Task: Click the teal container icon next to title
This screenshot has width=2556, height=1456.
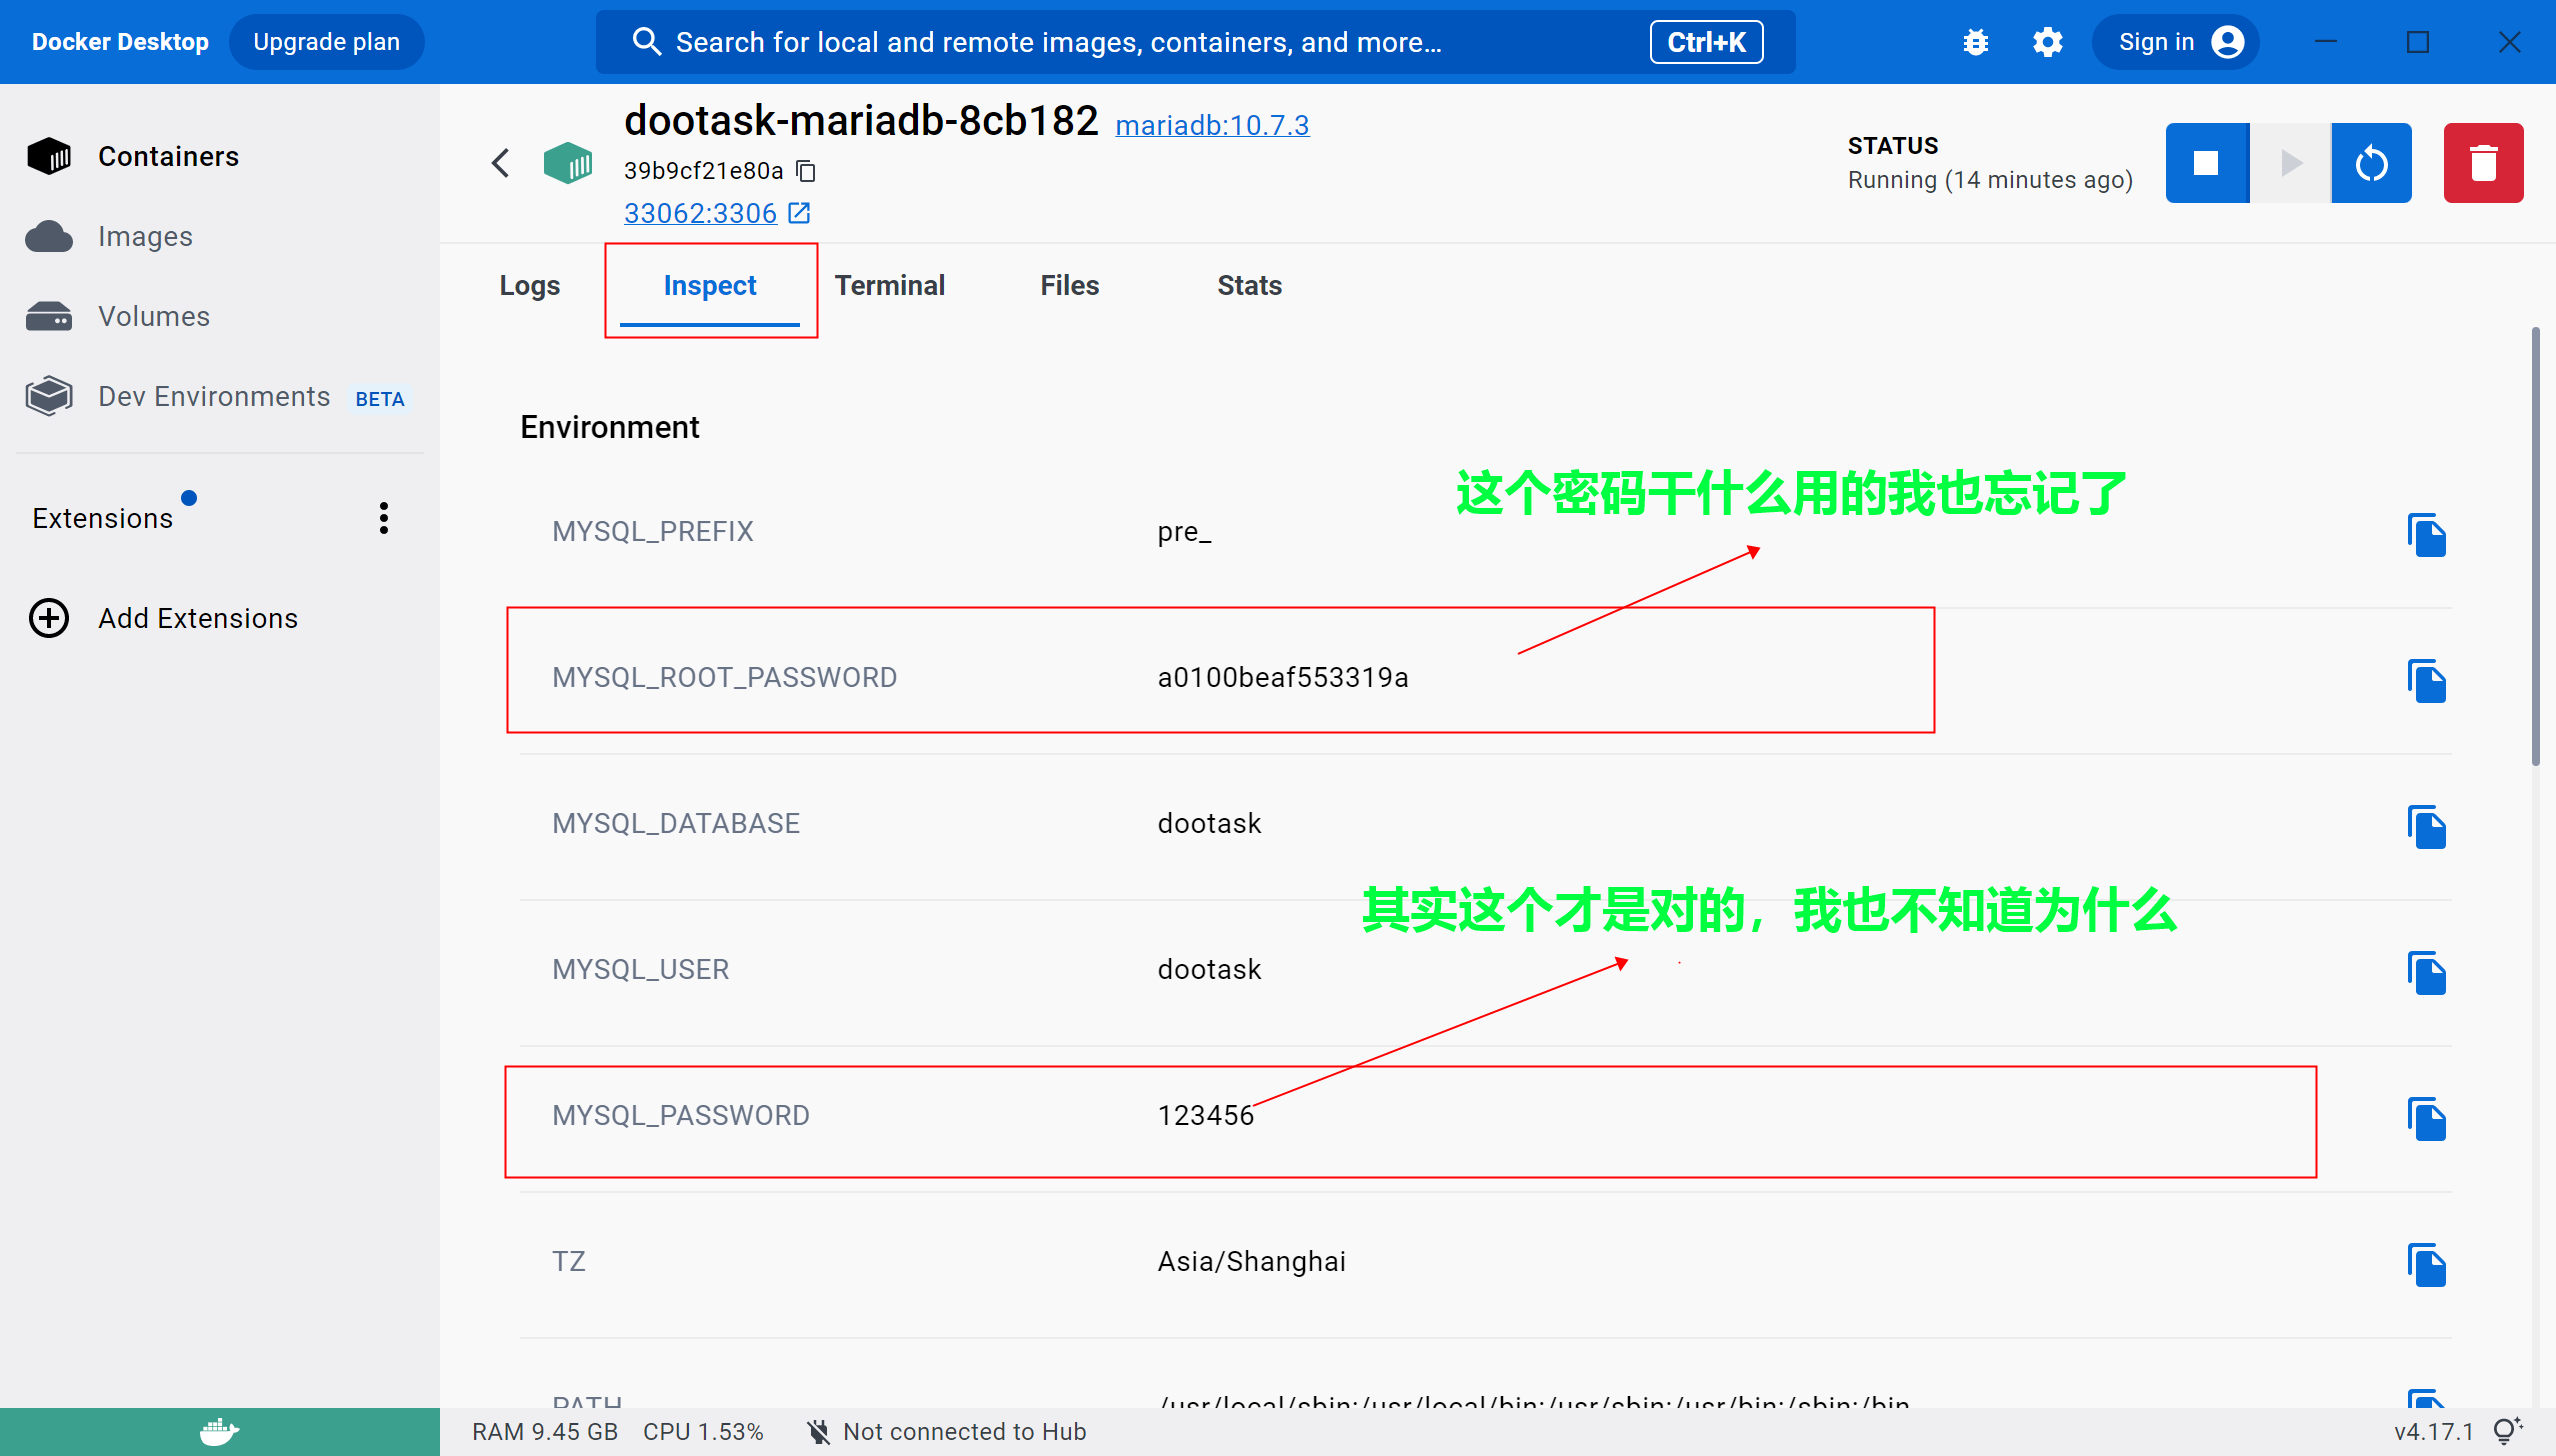Action: click(x=567, y=163)
